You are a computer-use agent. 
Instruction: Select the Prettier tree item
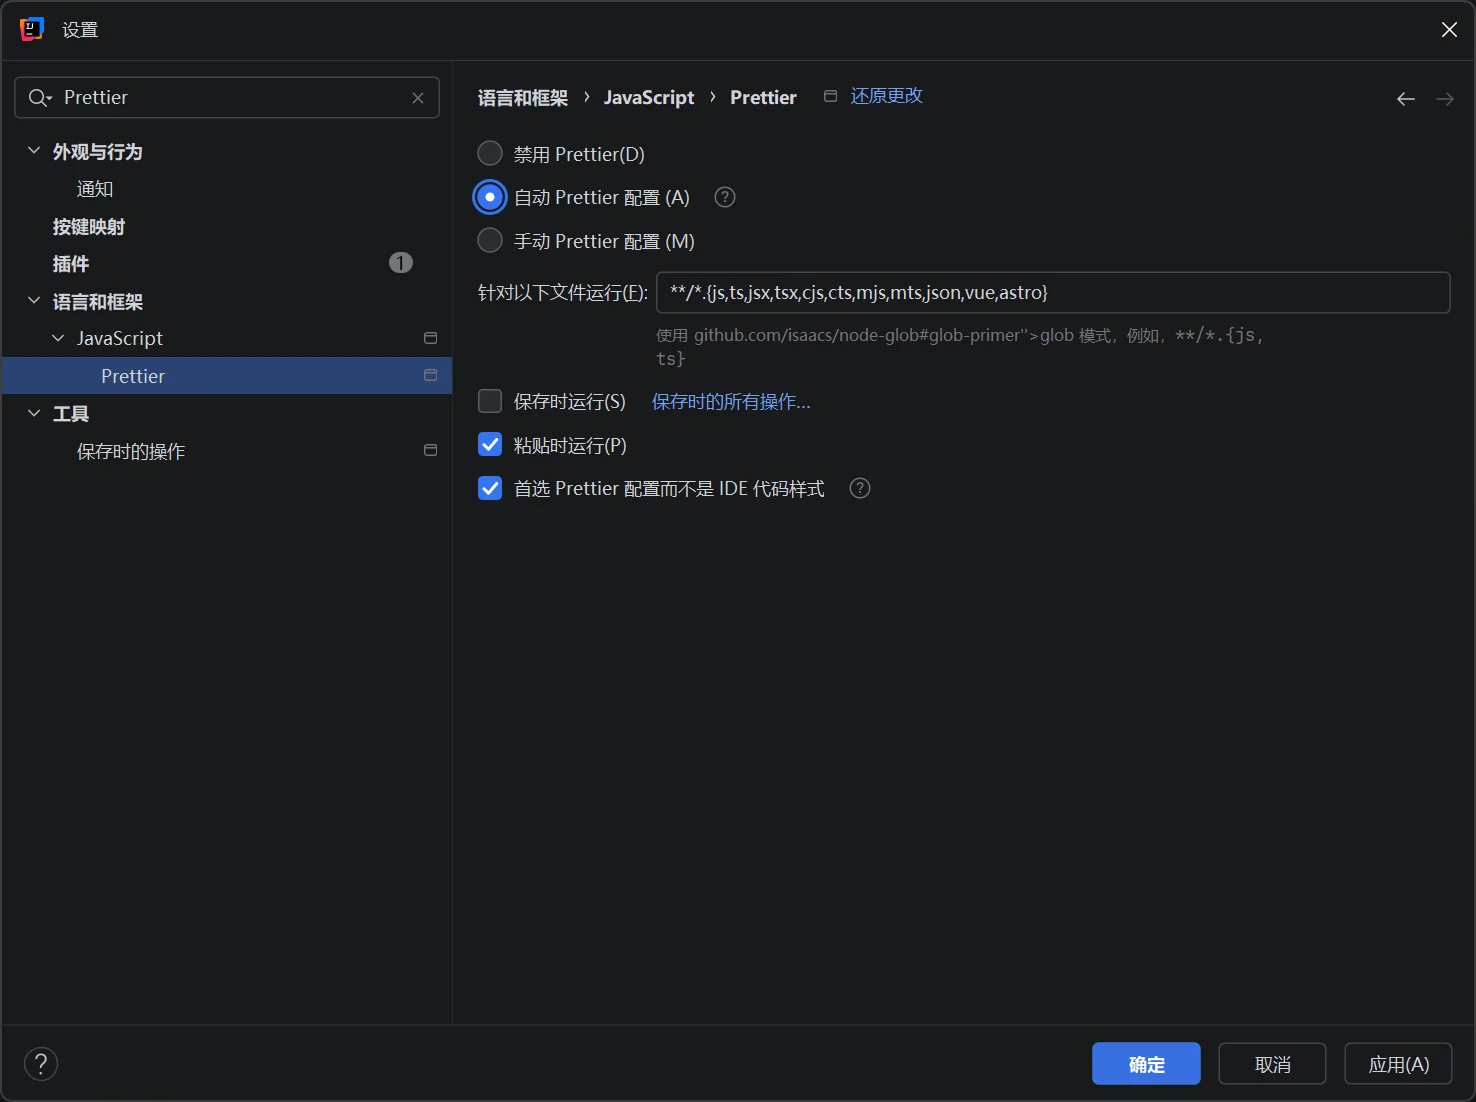(227, 376)
